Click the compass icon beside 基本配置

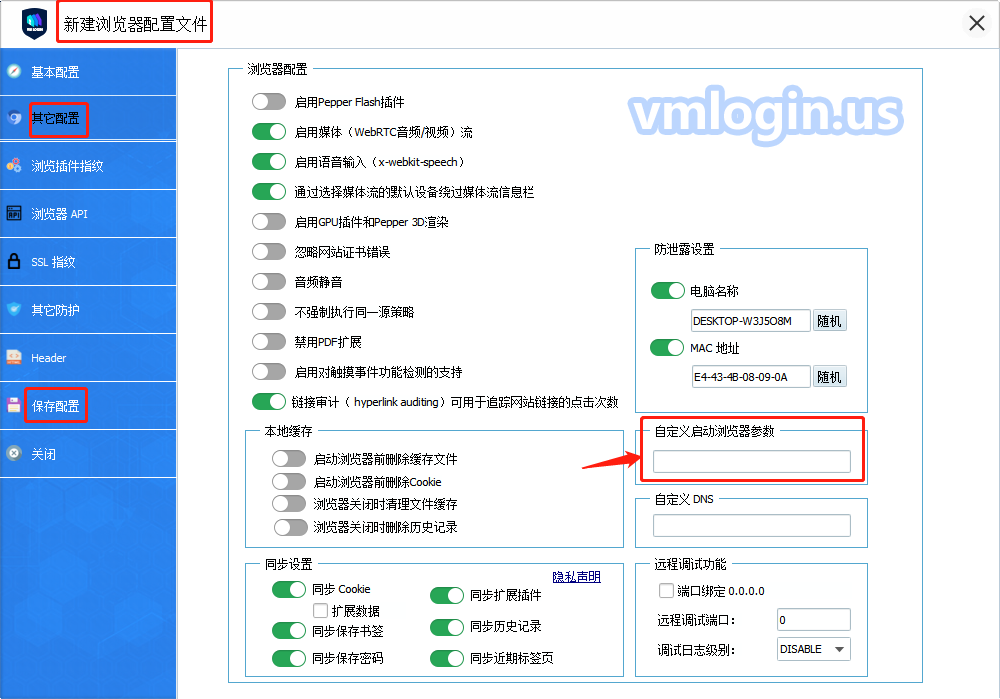click(14, 72)
